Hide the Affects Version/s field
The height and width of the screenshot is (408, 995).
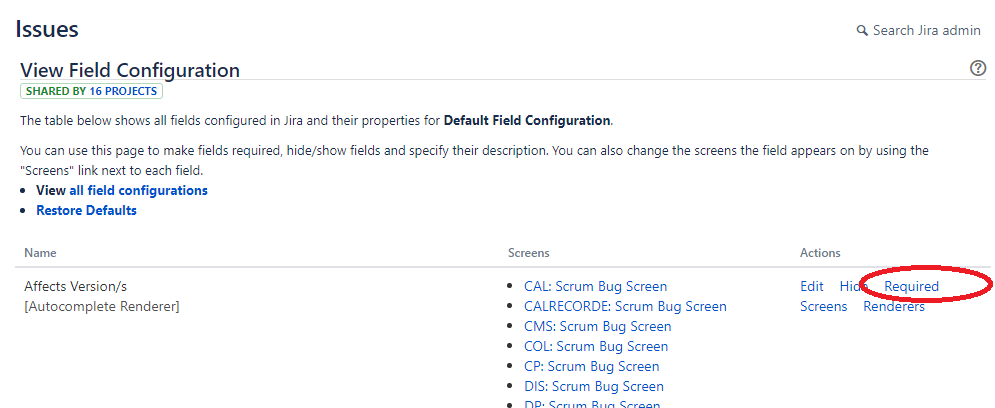tap(853, 286)
